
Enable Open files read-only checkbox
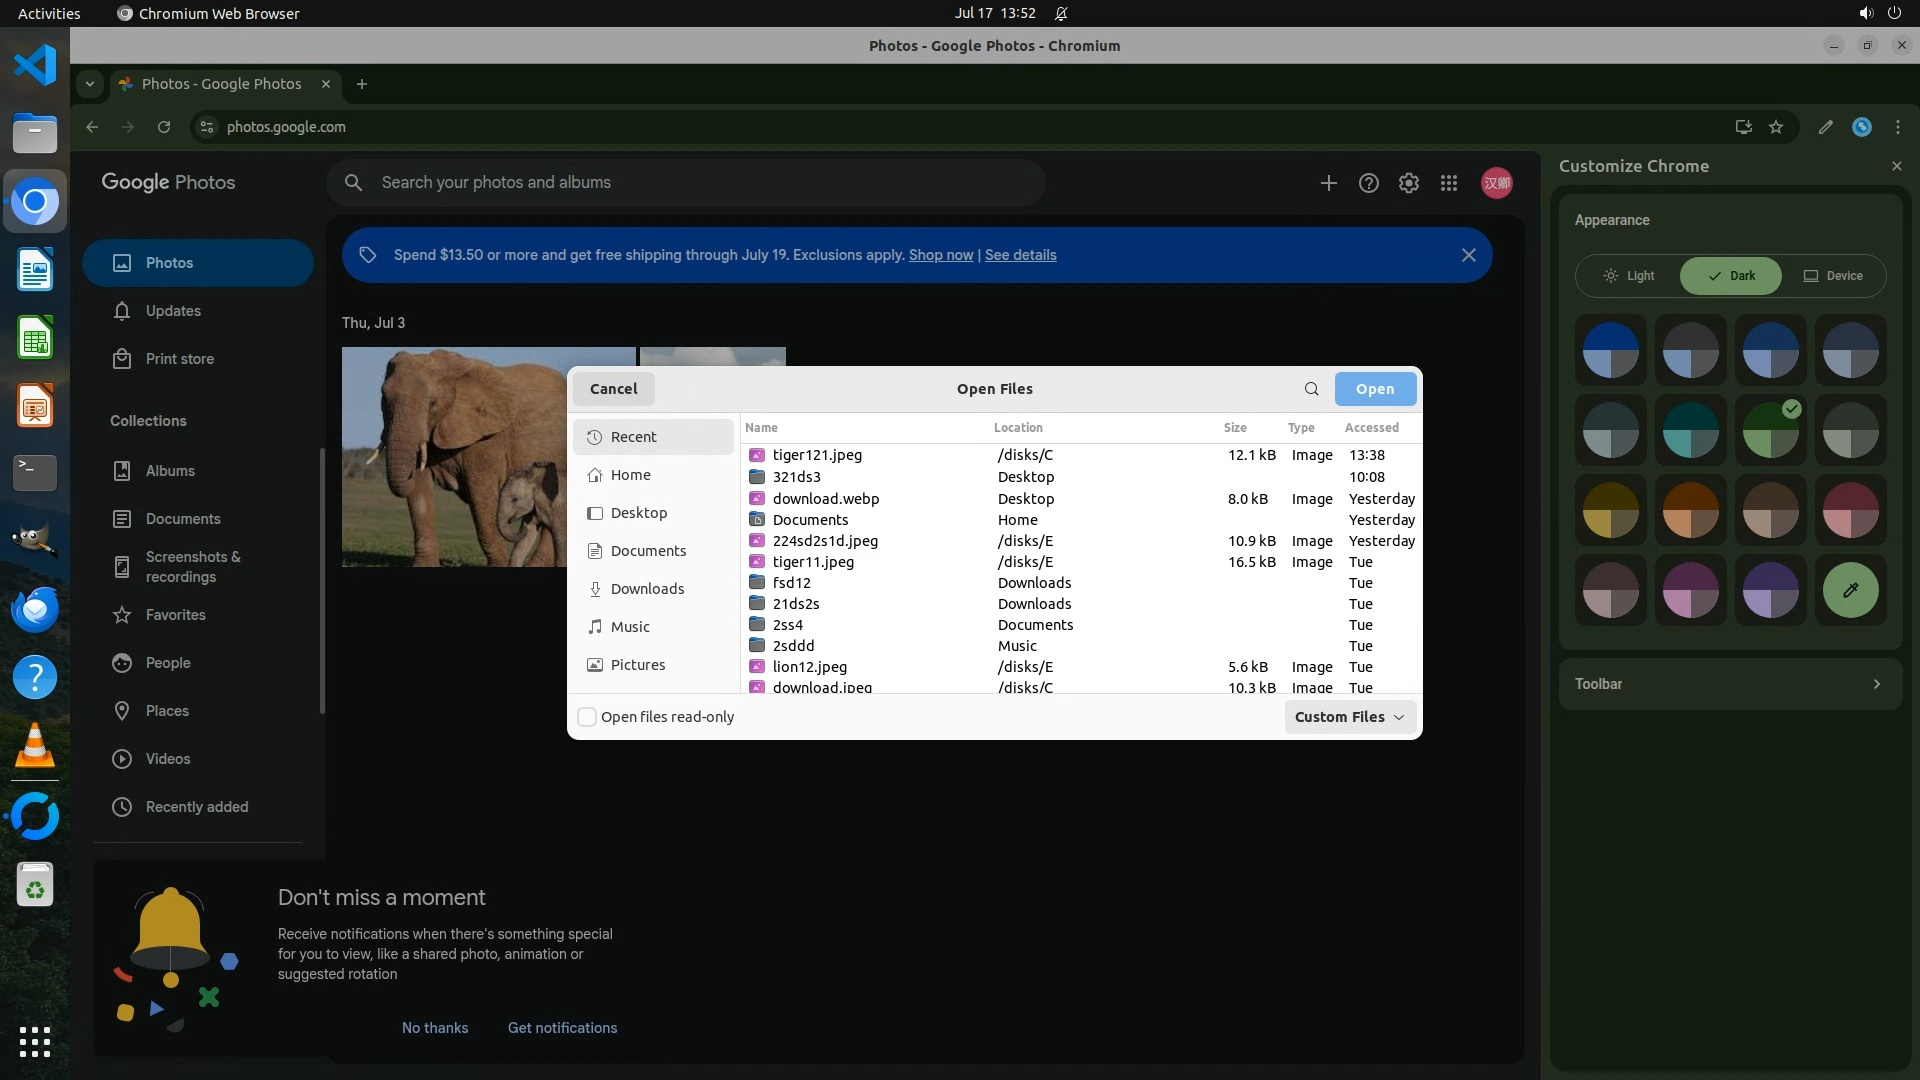coord(588,717)
